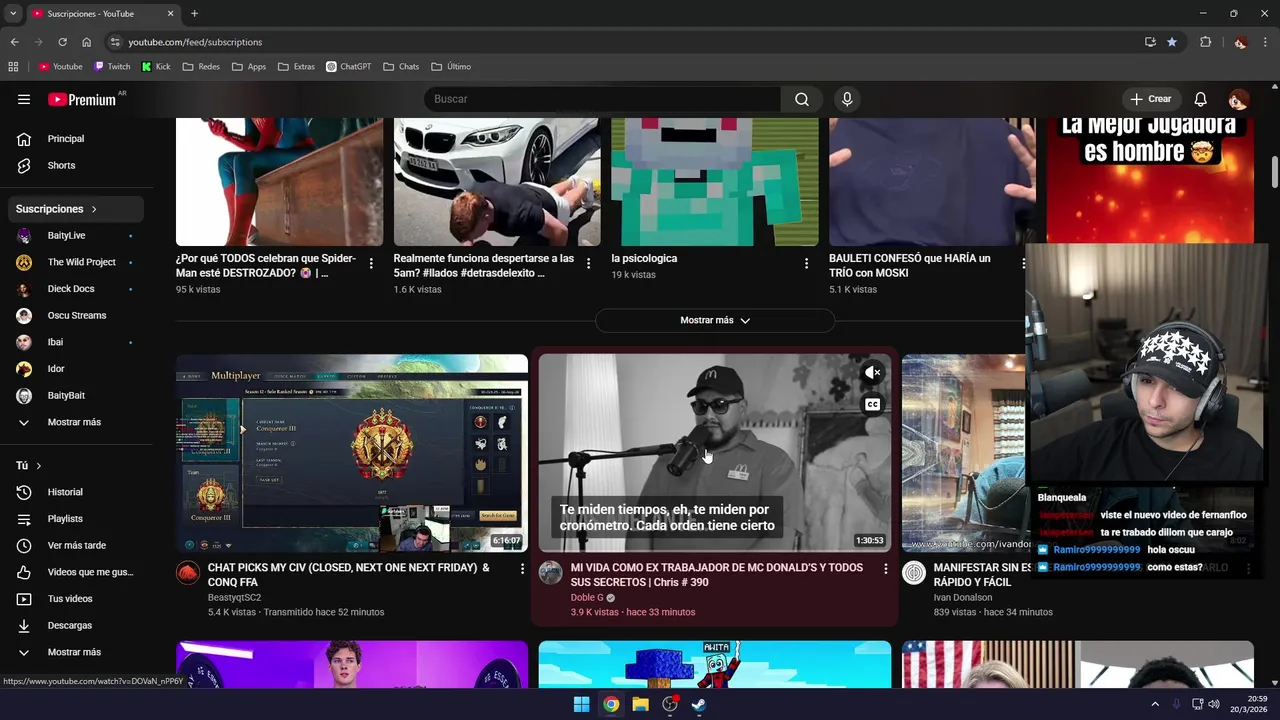1280x720 pixels.
Task: Open the BaityBait subscription
Action: pos(78,395)
